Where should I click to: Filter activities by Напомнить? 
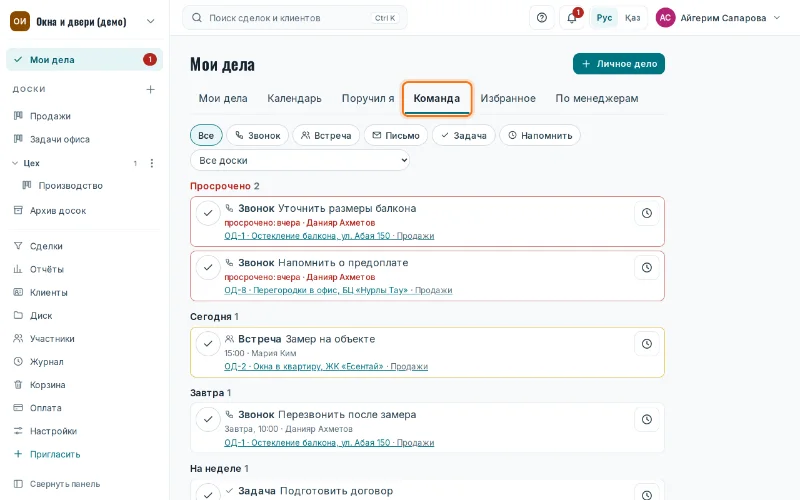click(540, 136)
